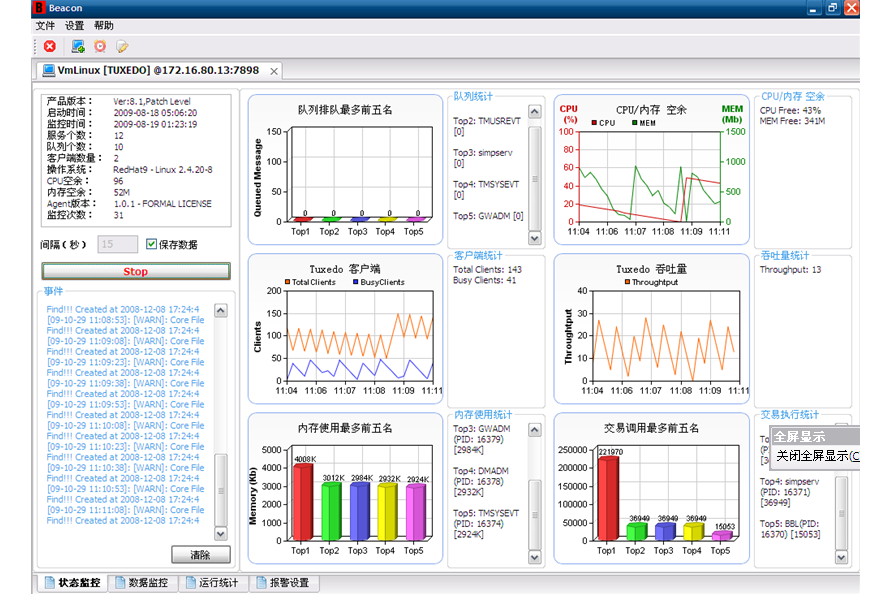
Task: Switch to the 报警设置 bottom tab
Action: 283,583
